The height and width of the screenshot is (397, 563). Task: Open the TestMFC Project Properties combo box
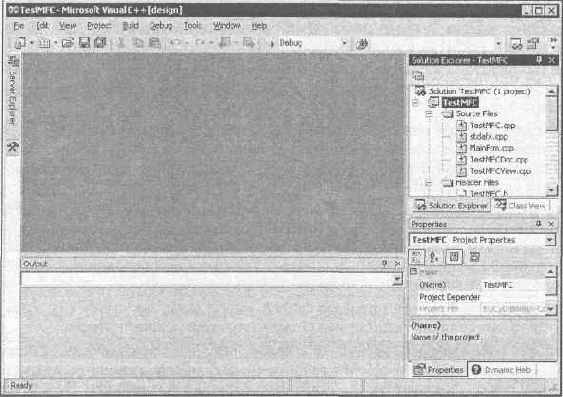click(x=482, y=240)
